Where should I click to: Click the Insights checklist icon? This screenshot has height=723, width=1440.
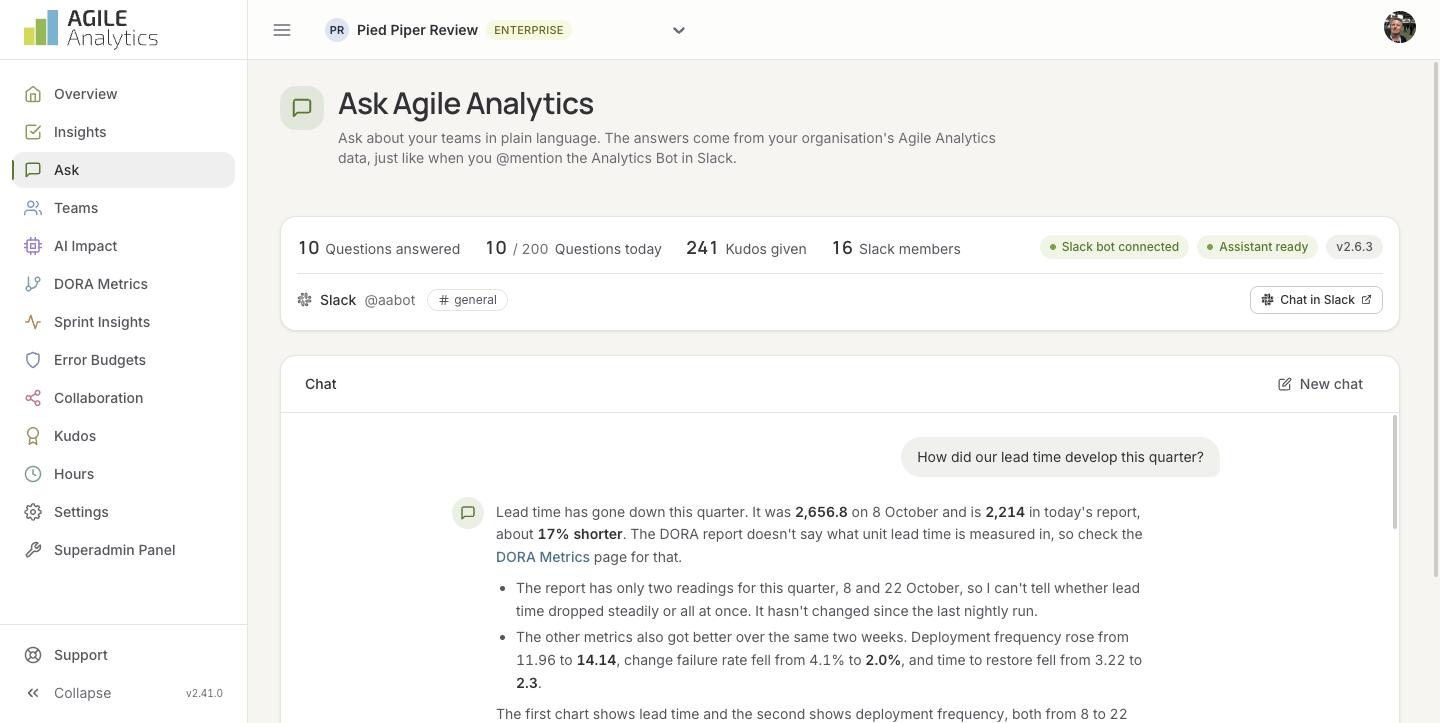click(x=33, y=132)
